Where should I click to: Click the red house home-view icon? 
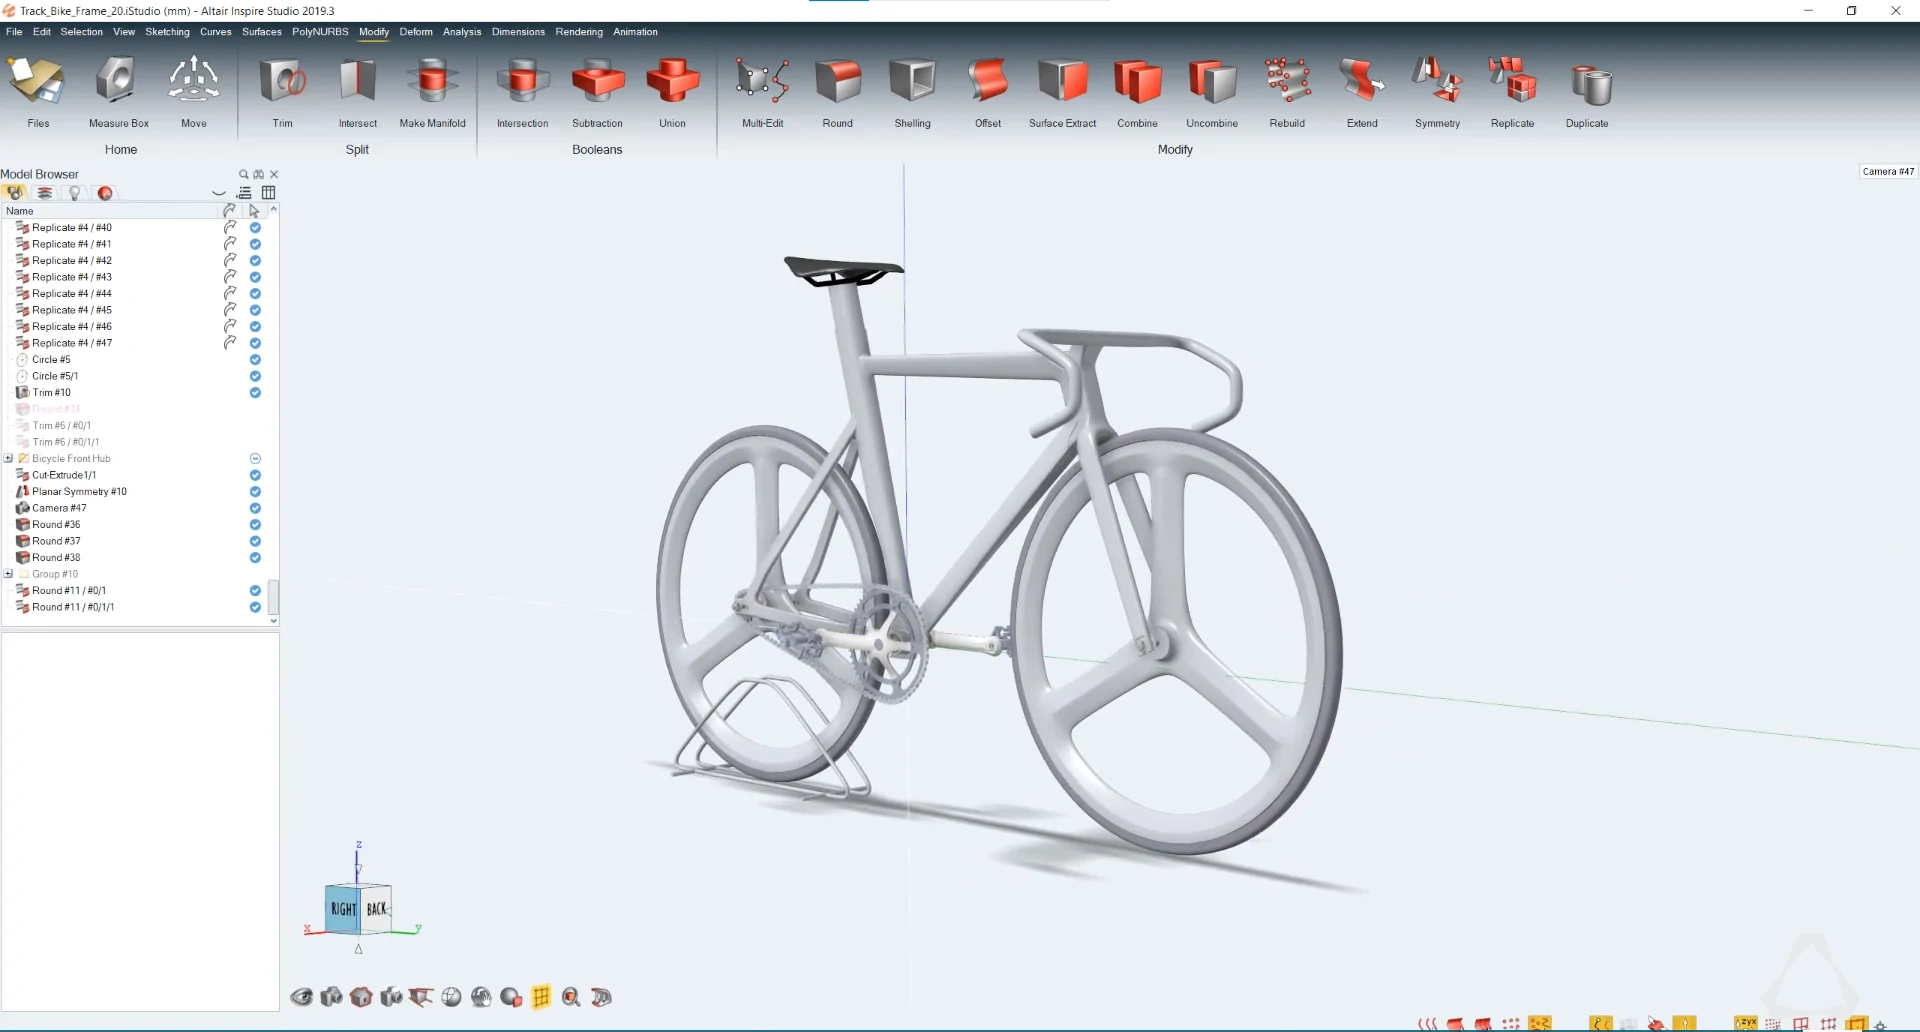(361, 997)
